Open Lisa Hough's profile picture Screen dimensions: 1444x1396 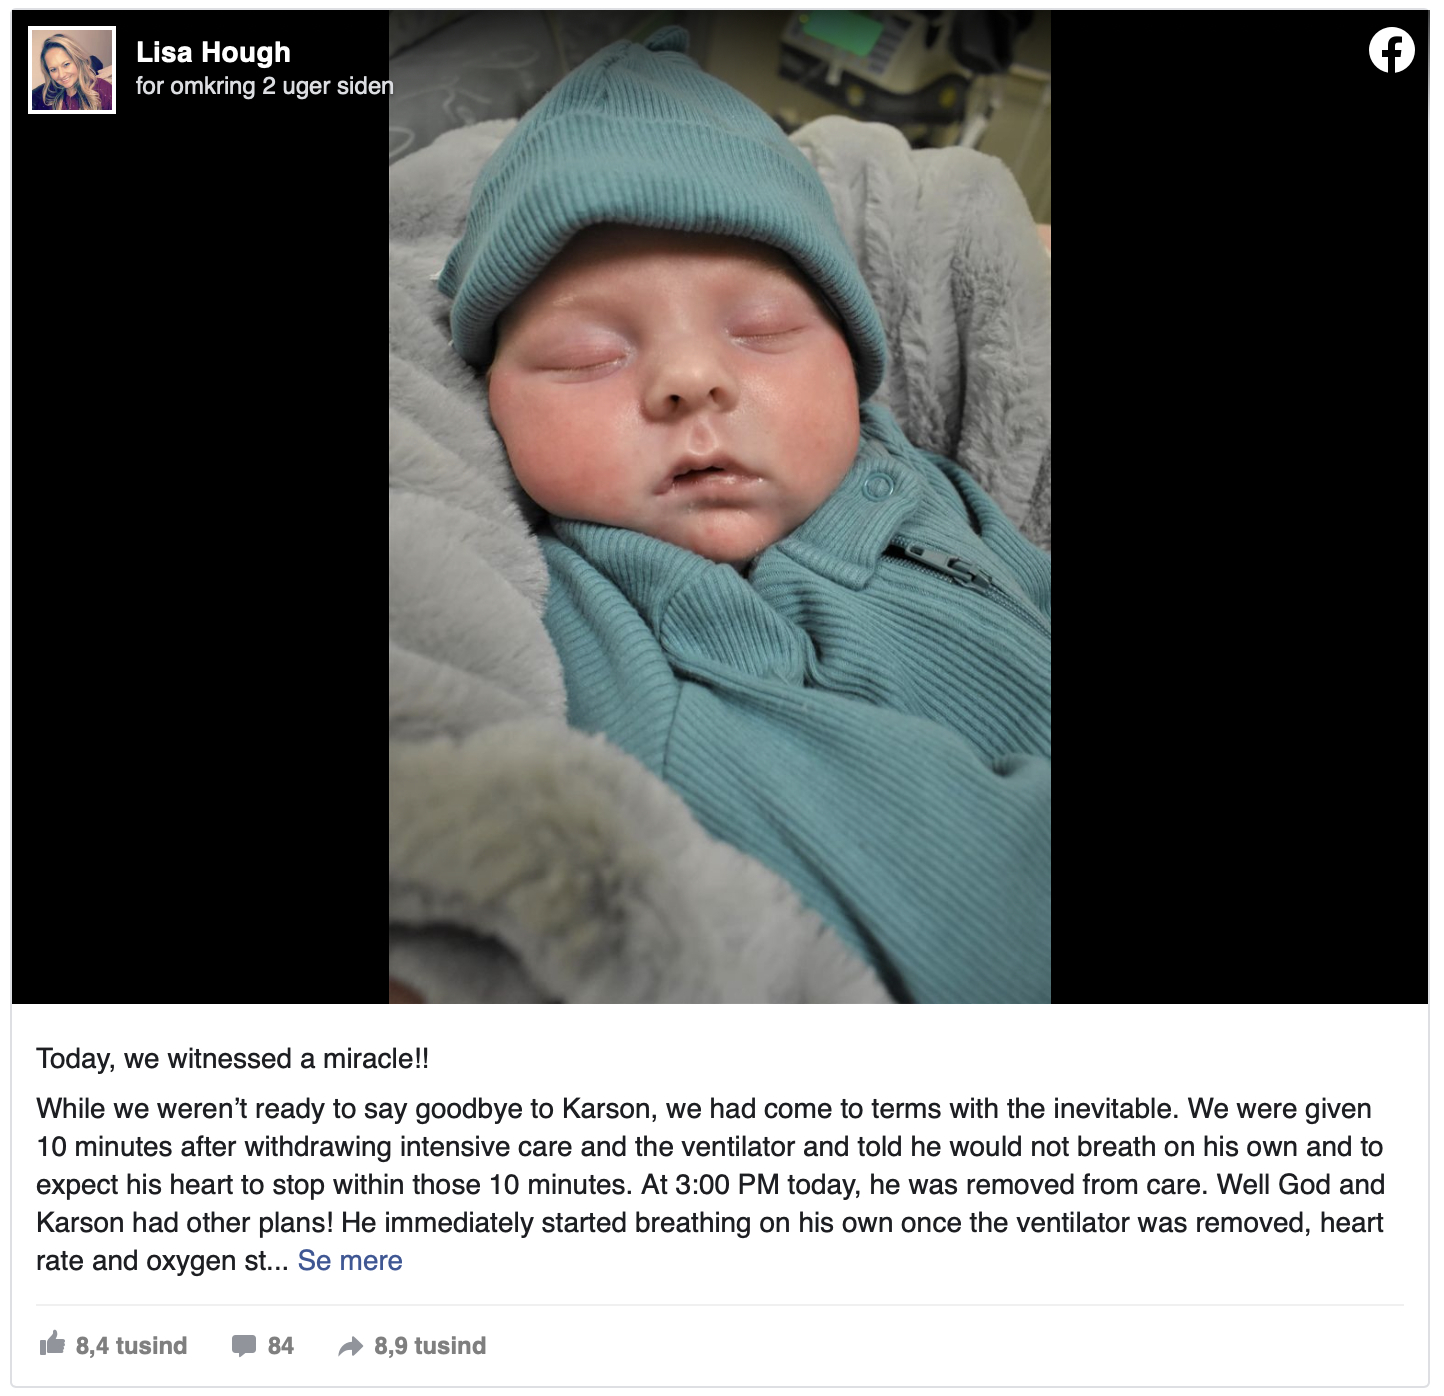coord(72,70)
